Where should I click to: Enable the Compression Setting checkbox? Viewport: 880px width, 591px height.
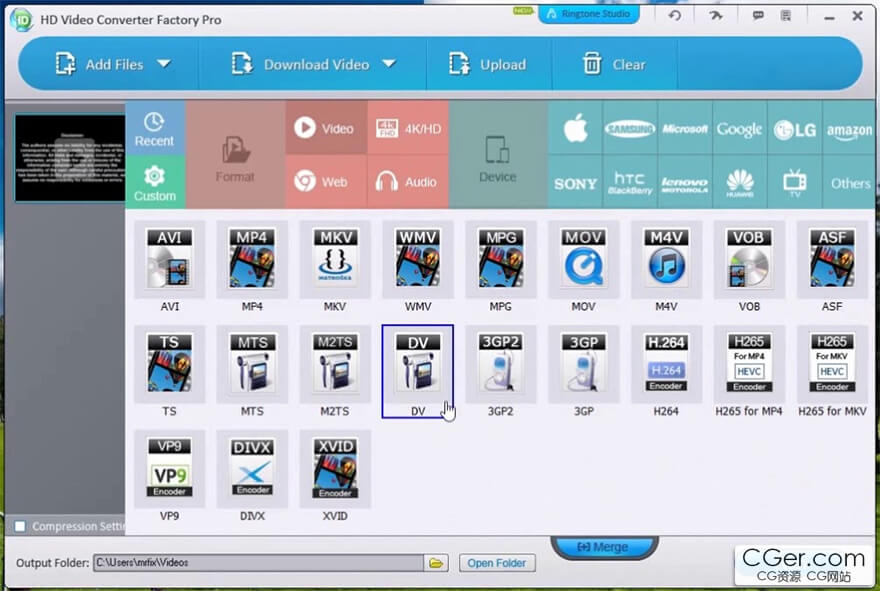pos(20,526)
